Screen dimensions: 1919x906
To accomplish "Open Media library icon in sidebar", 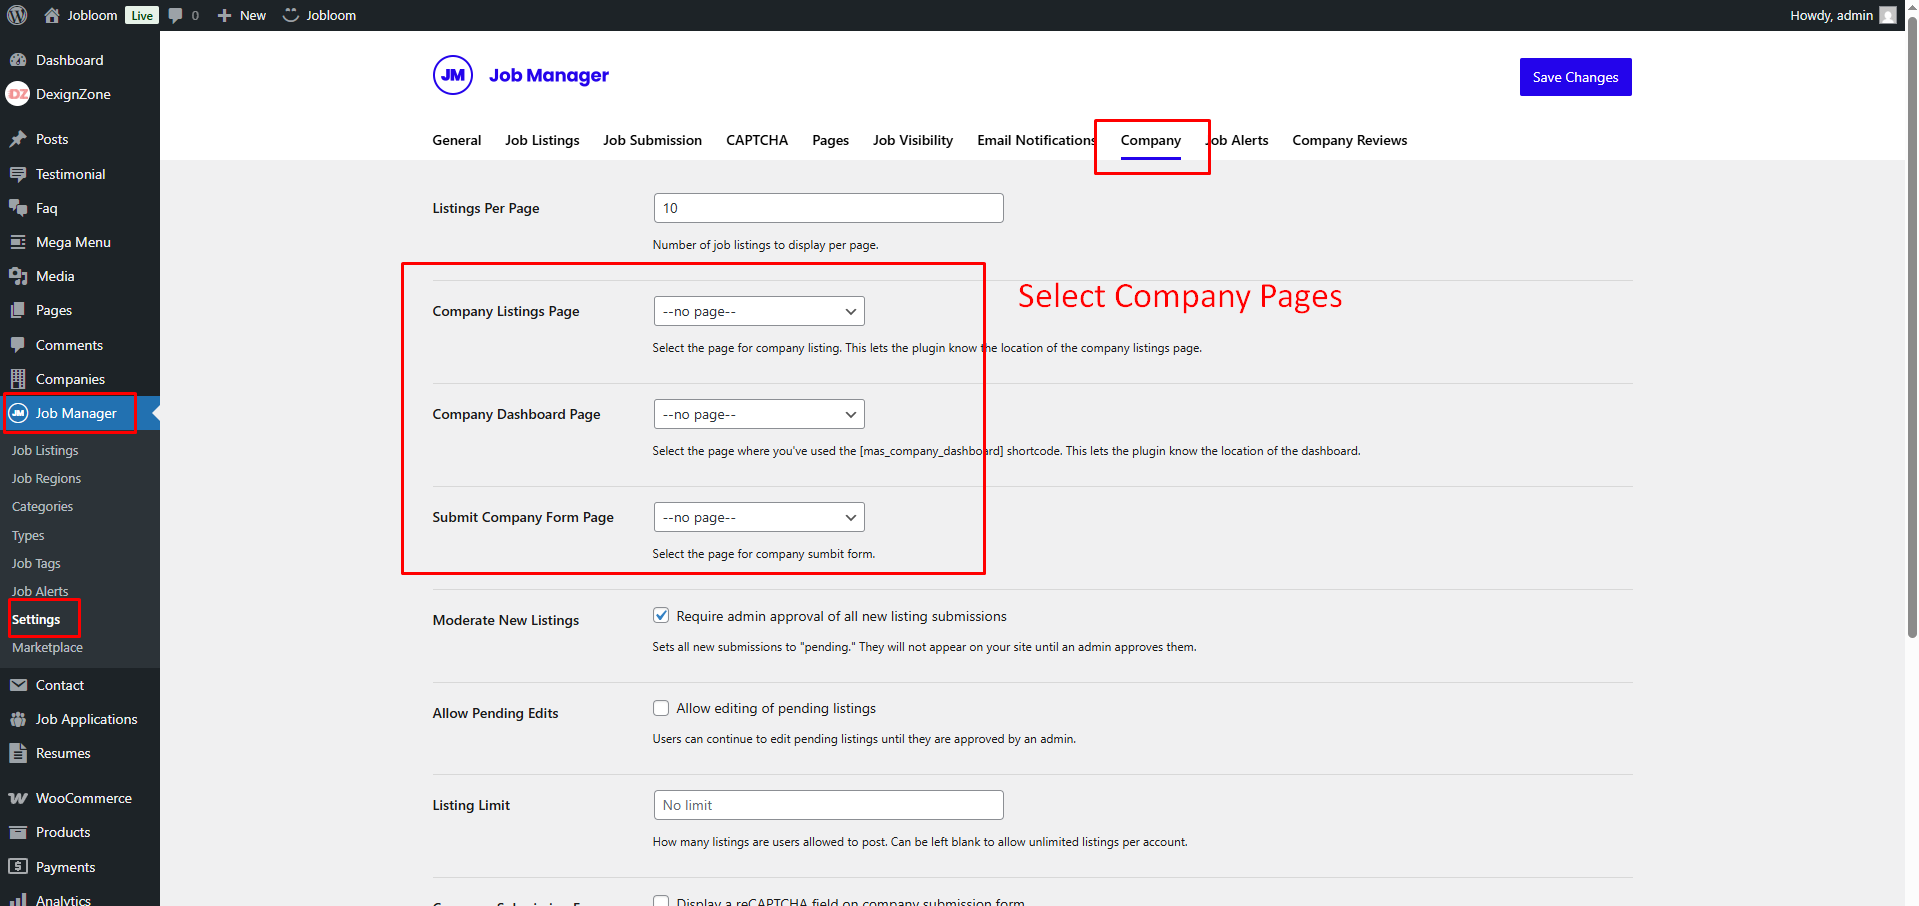I will coord(18,276).
